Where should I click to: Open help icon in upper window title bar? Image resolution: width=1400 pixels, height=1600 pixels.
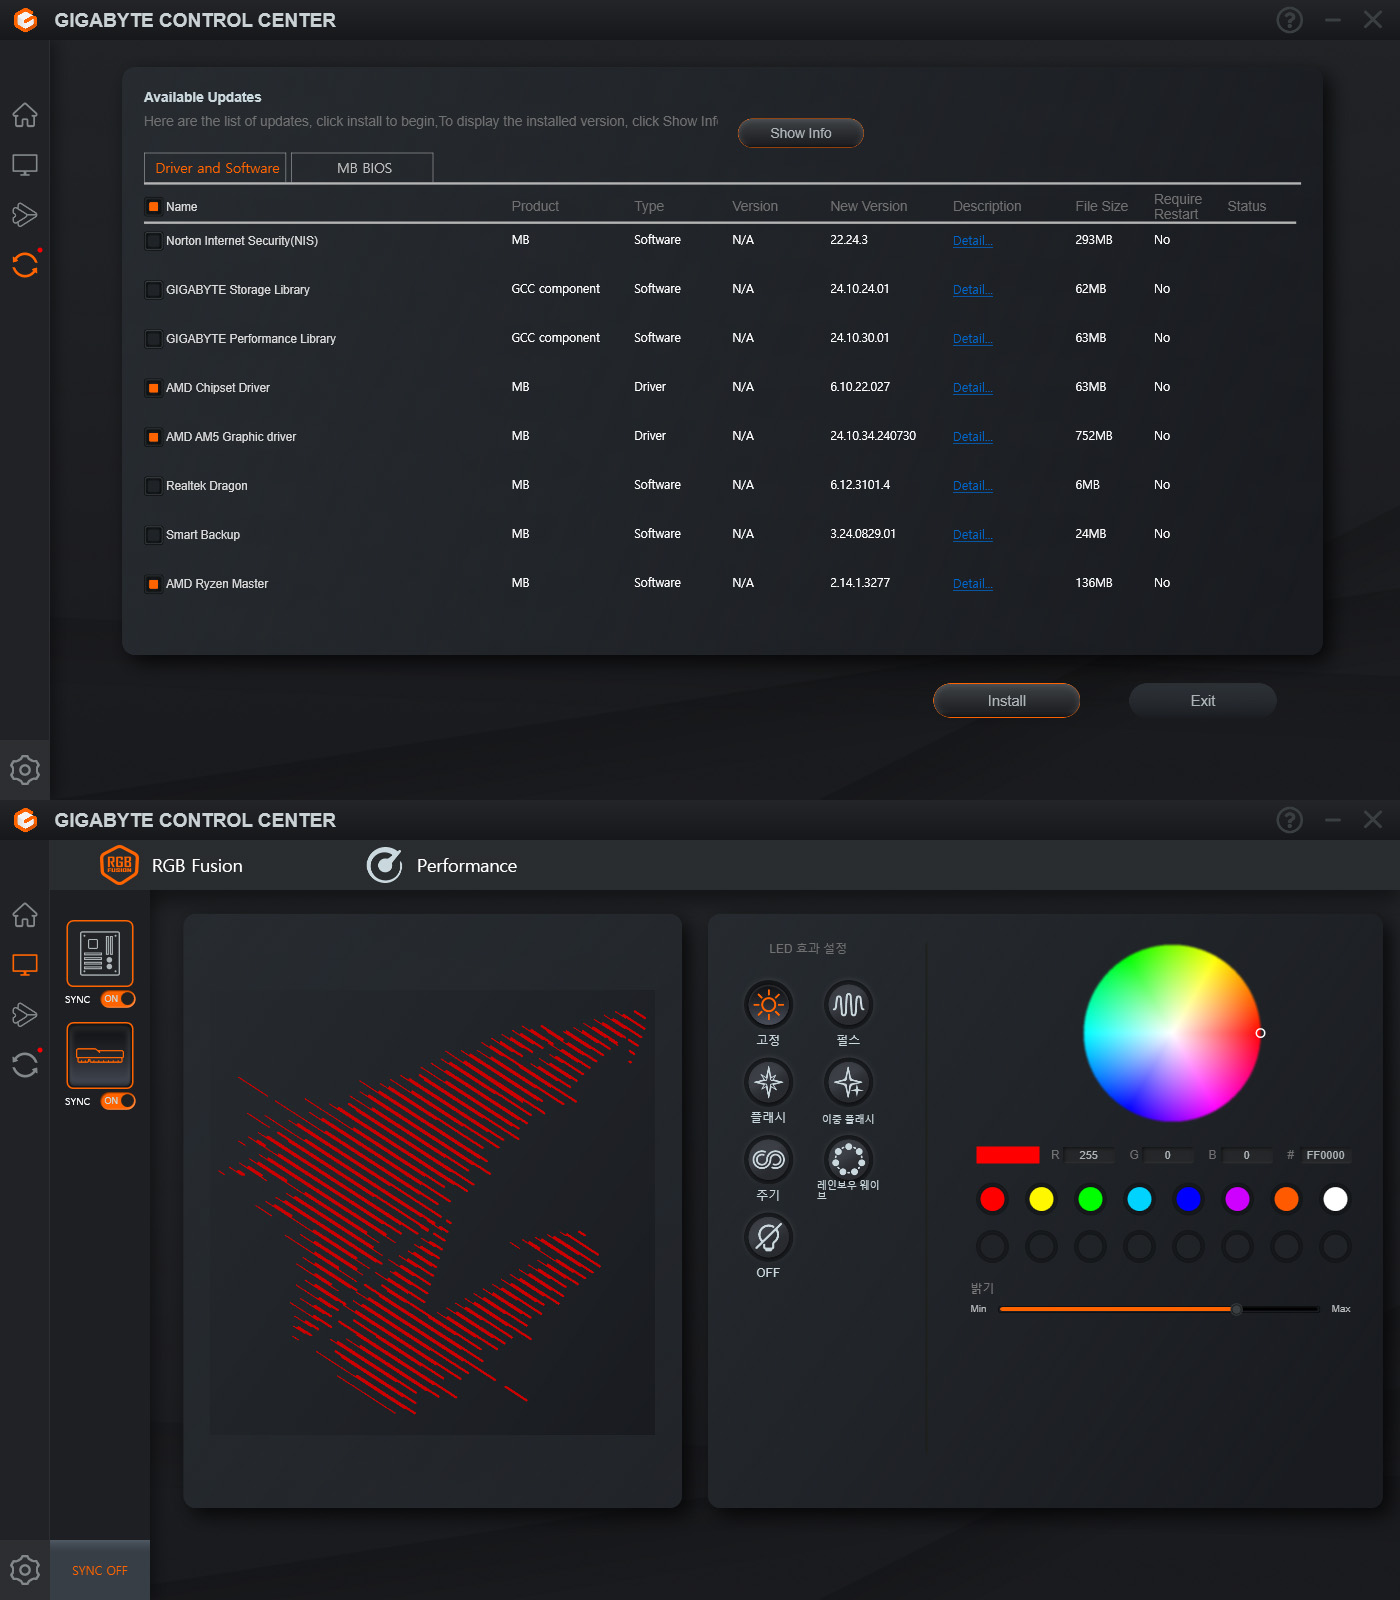[1290, 20]
